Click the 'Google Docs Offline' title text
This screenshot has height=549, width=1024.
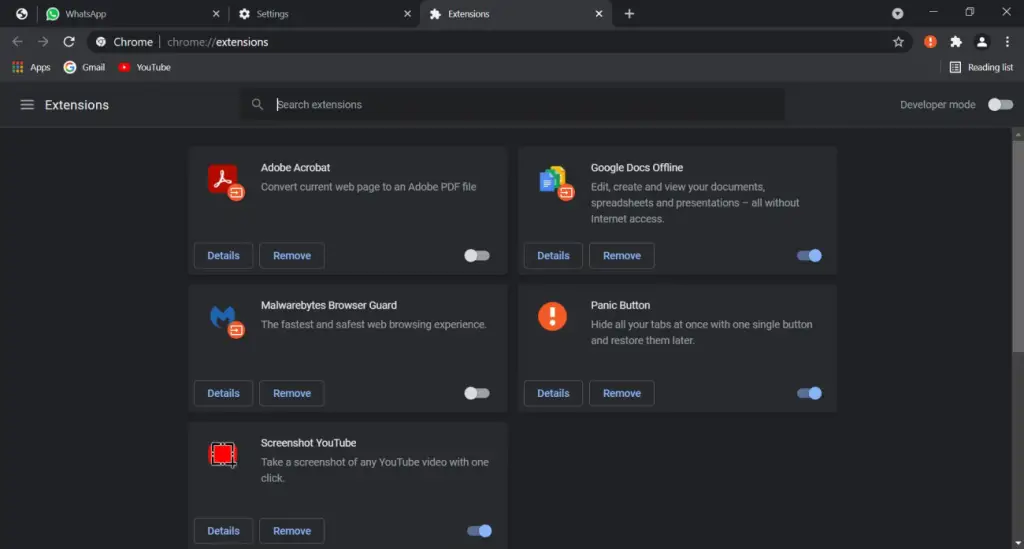(637, 168)
